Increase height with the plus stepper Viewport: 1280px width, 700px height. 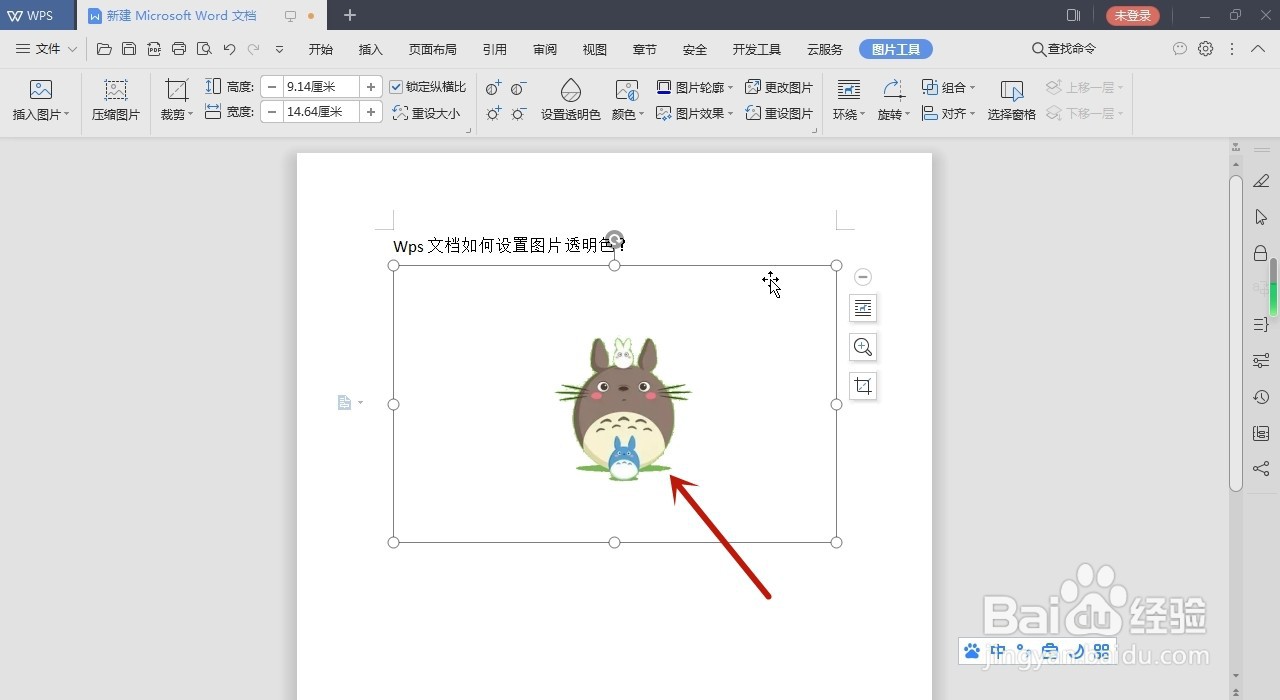(x=371, y=87)
